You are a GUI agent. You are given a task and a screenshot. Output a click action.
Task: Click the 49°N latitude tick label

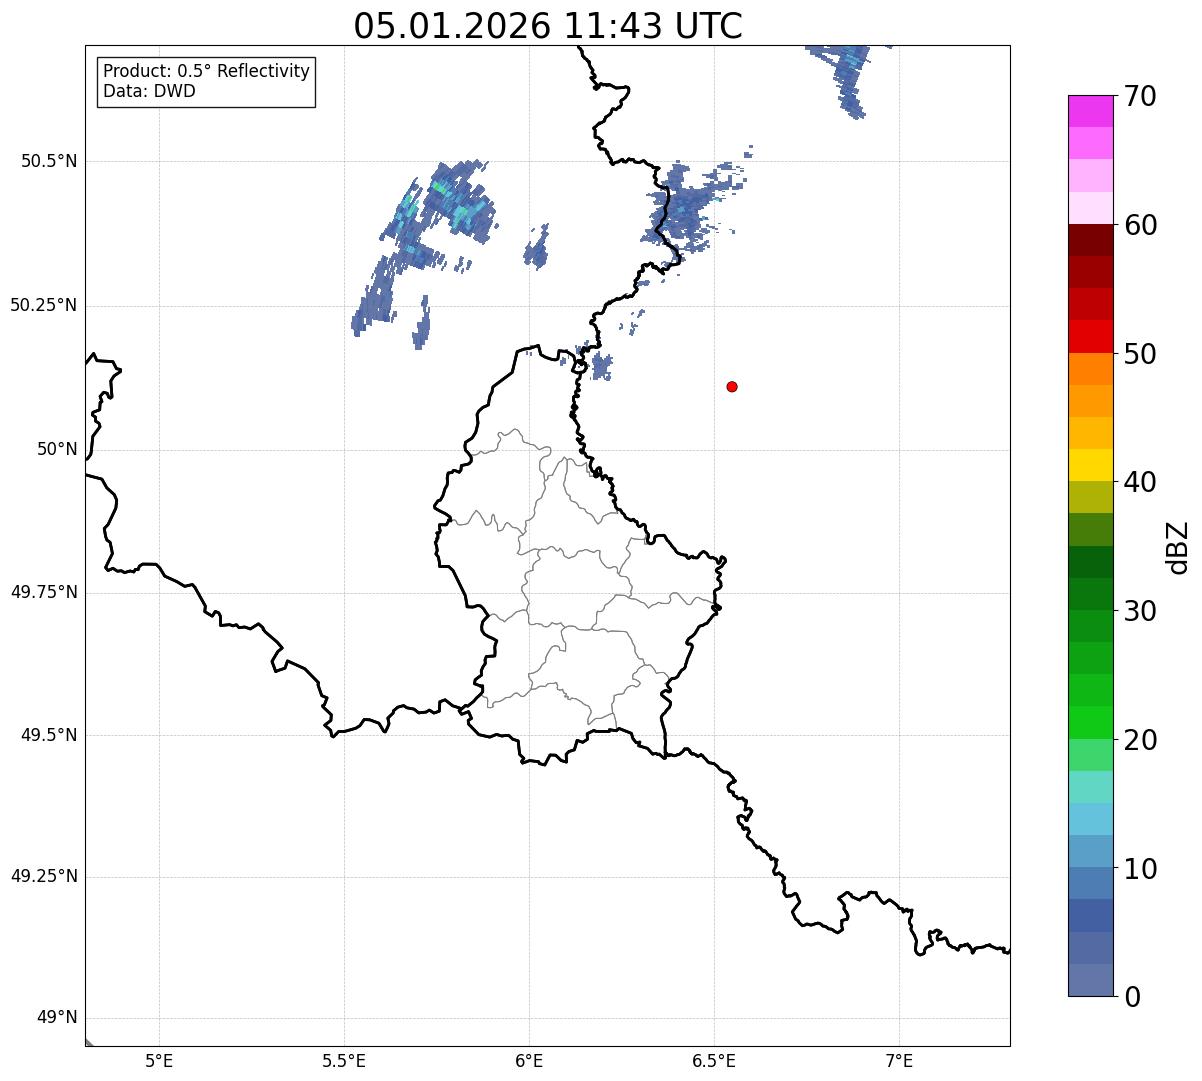57,1018
